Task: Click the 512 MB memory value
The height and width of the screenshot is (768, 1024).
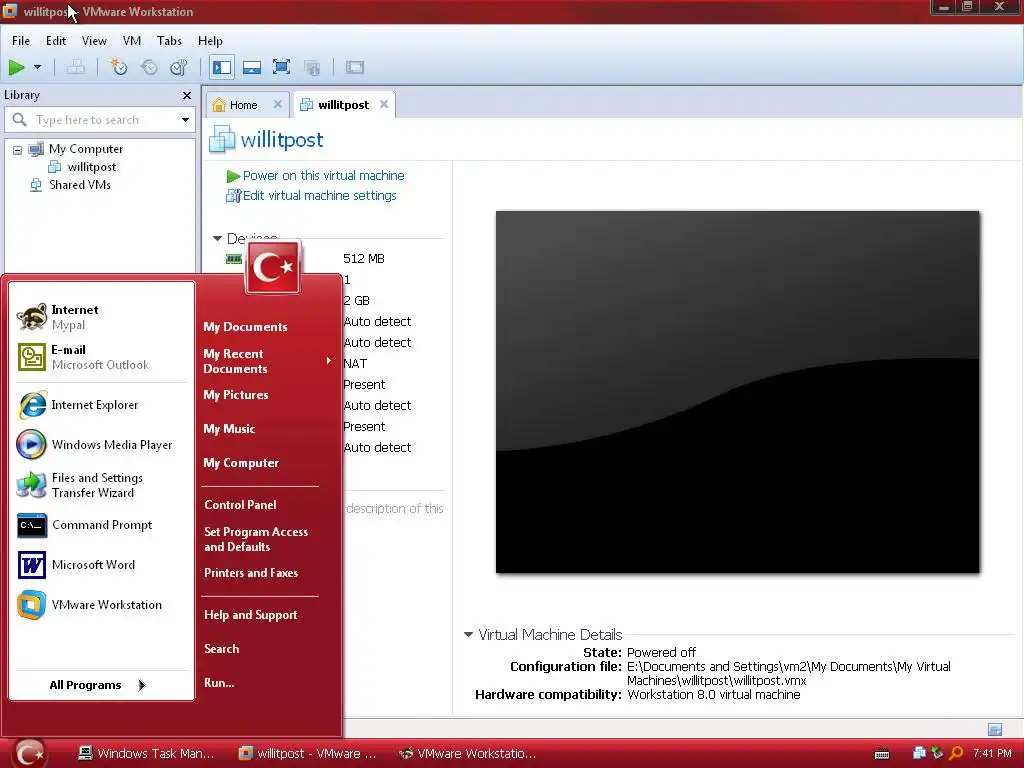Action: click(x=364, y=259)
